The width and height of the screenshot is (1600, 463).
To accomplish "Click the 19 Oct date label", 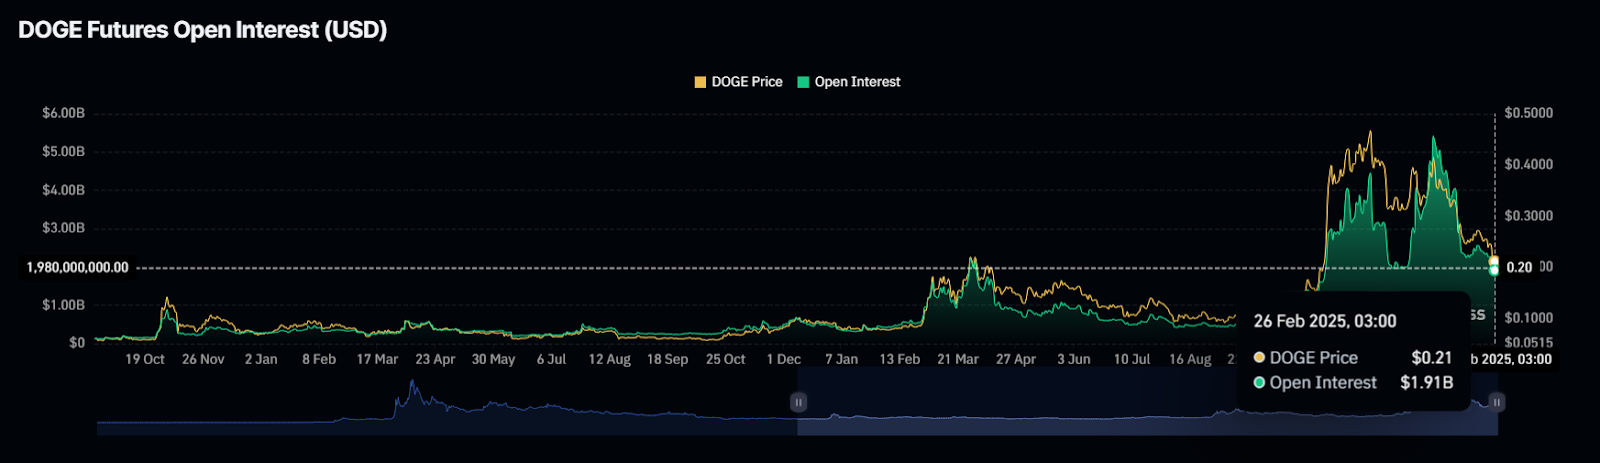I will pos(145,359).
